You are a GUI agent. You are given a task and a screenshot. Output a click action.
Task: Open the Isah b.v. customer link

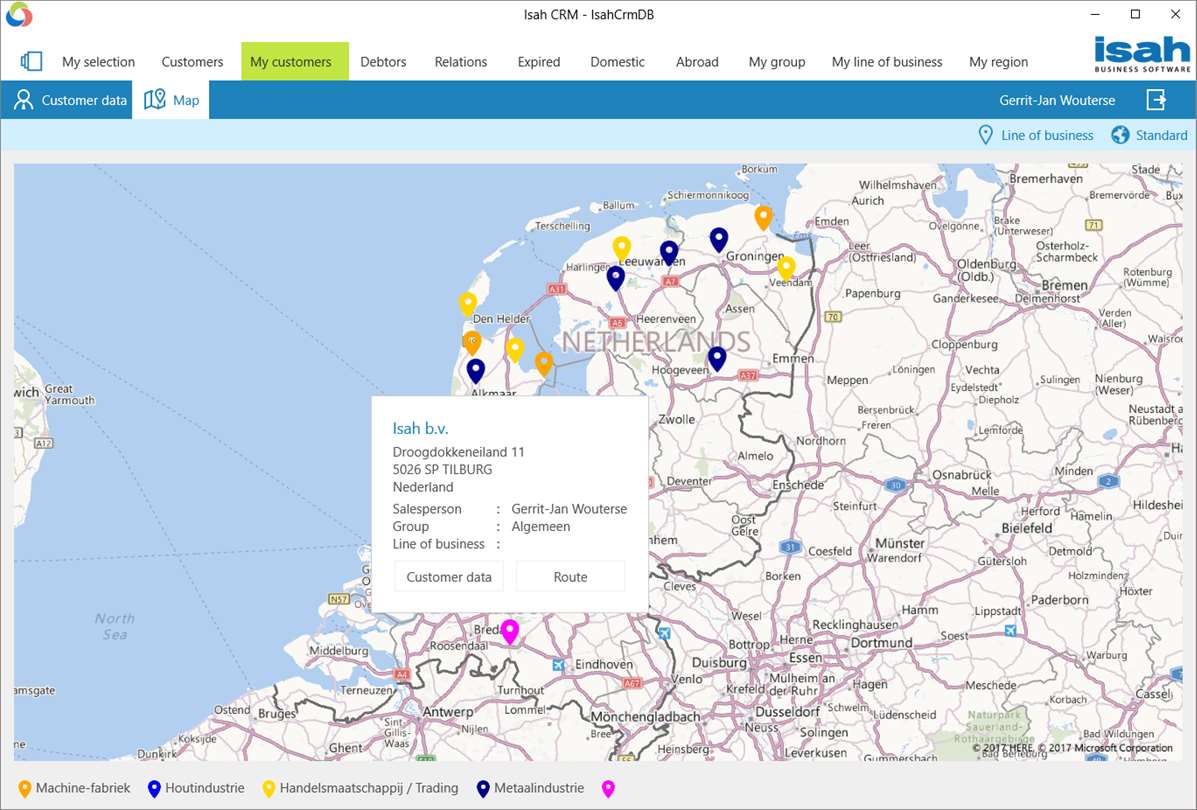(x=420, y=428)
